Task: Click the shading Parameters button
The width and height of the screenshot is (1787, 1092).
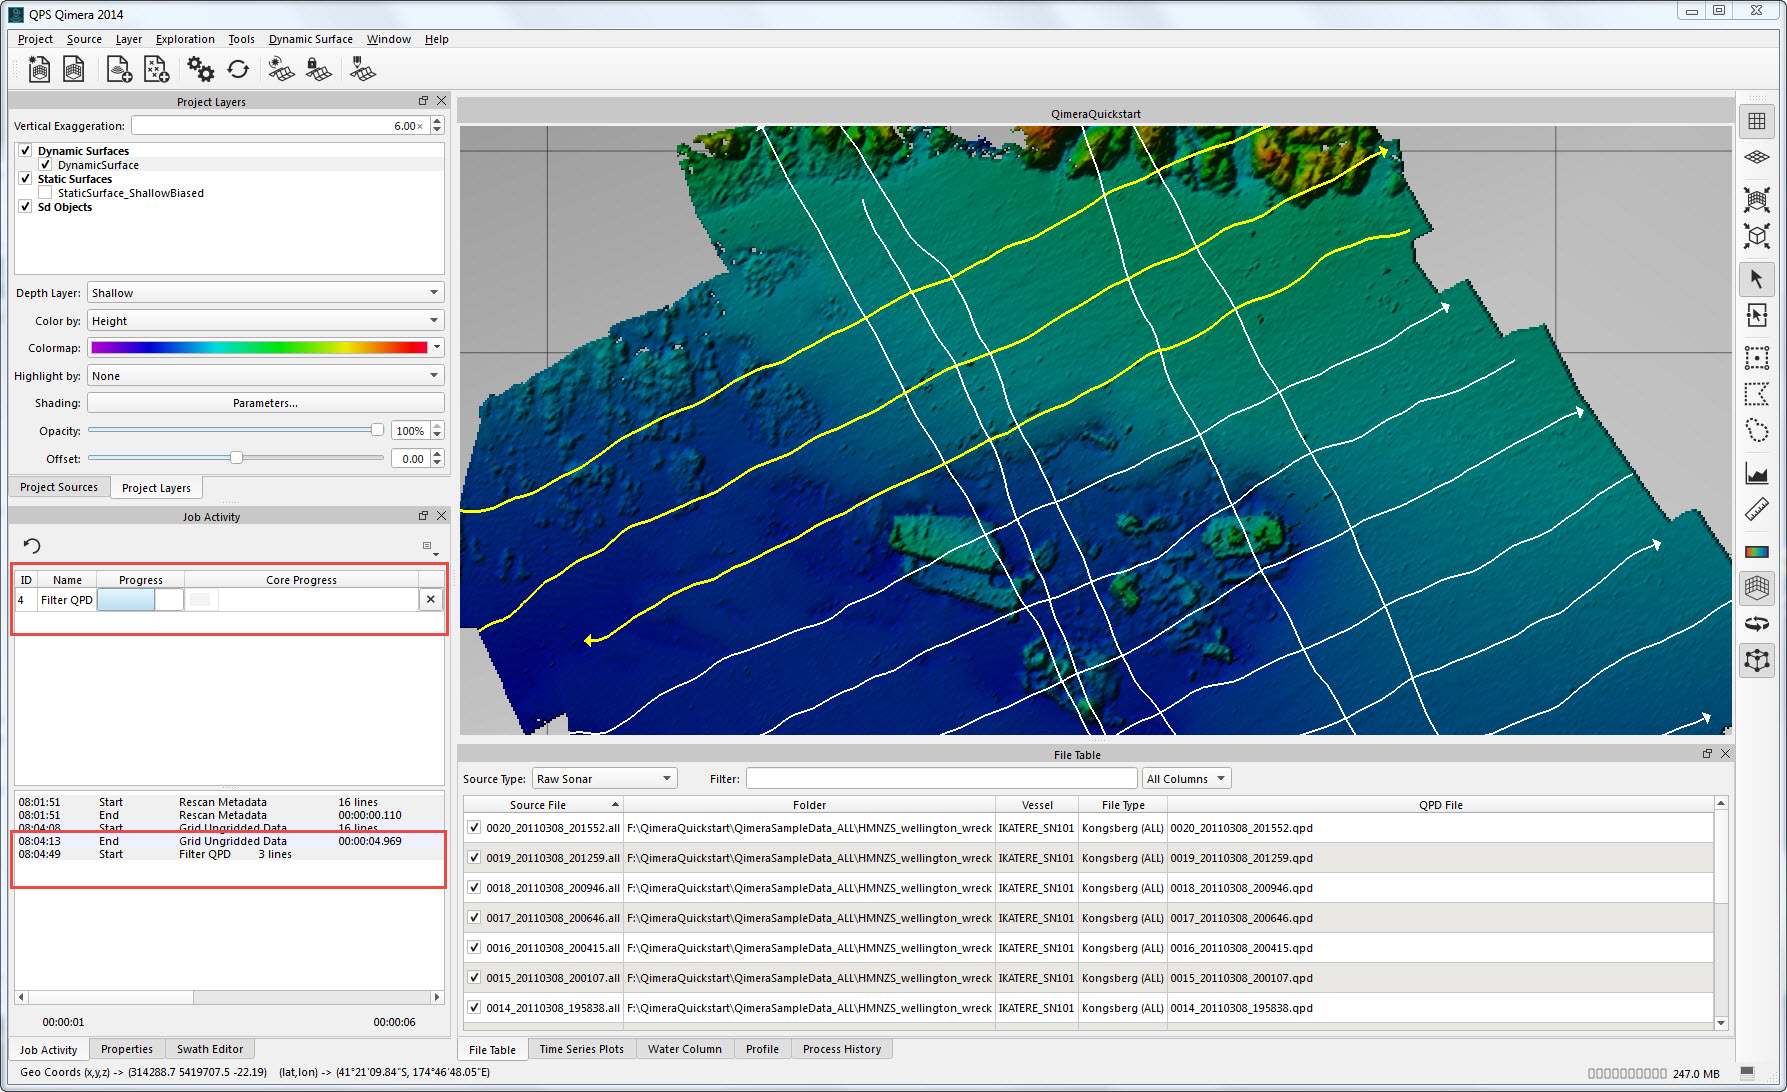Action: coord(265,403)
